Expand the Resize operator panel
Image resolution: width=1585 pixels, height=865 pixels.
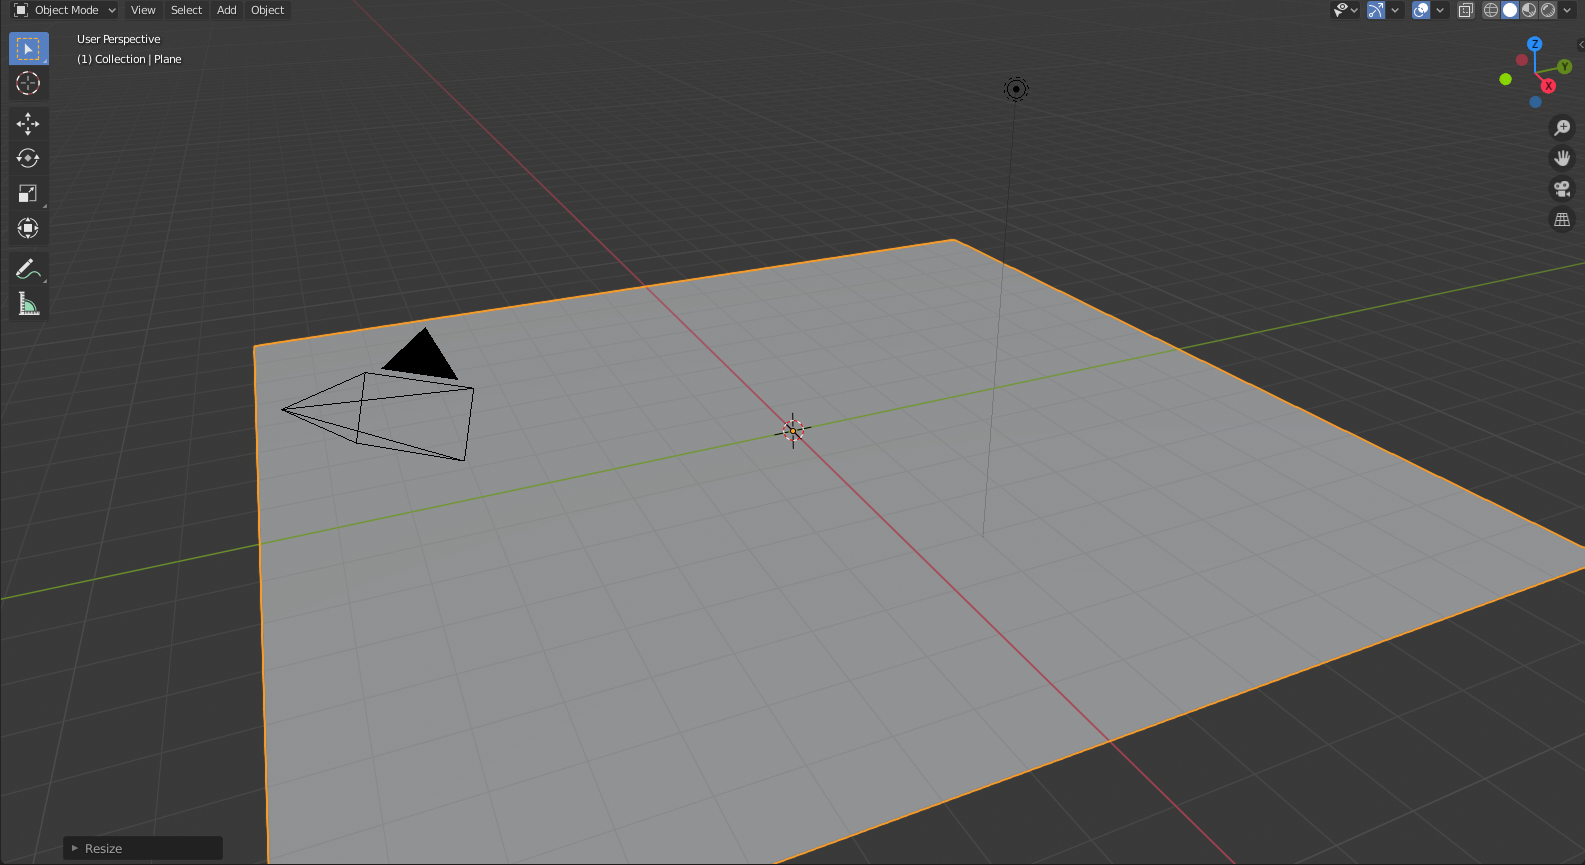143,848
